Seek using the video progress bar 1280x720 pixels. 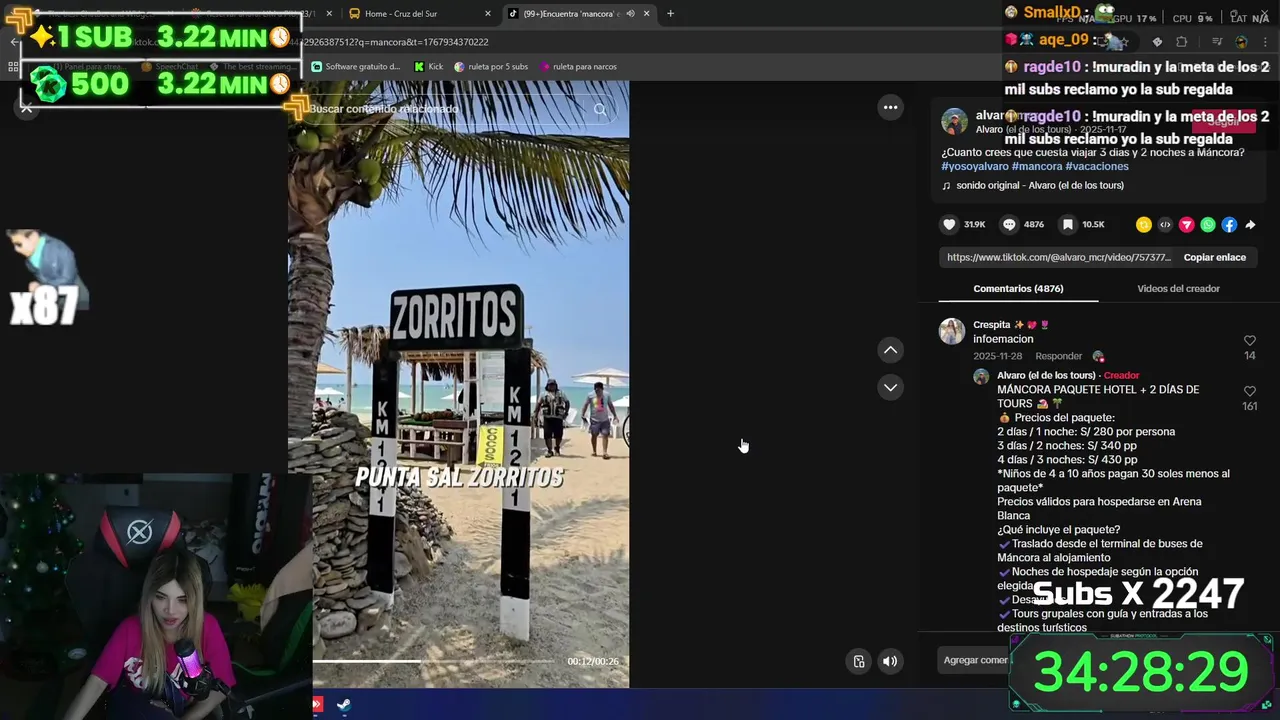(x=435, y=661)
